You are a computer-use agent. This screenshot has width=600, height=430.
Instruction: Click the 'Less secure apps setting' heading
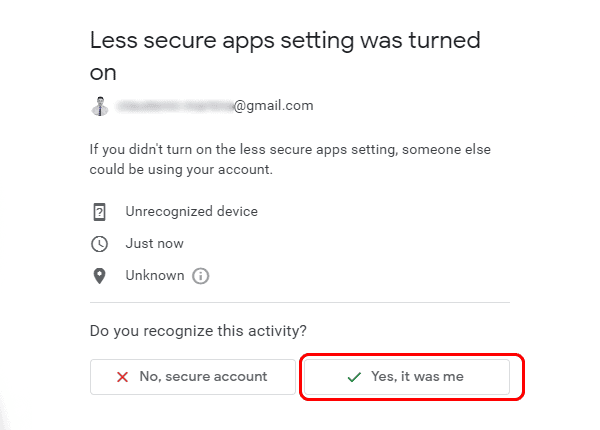tap(250, 41)
